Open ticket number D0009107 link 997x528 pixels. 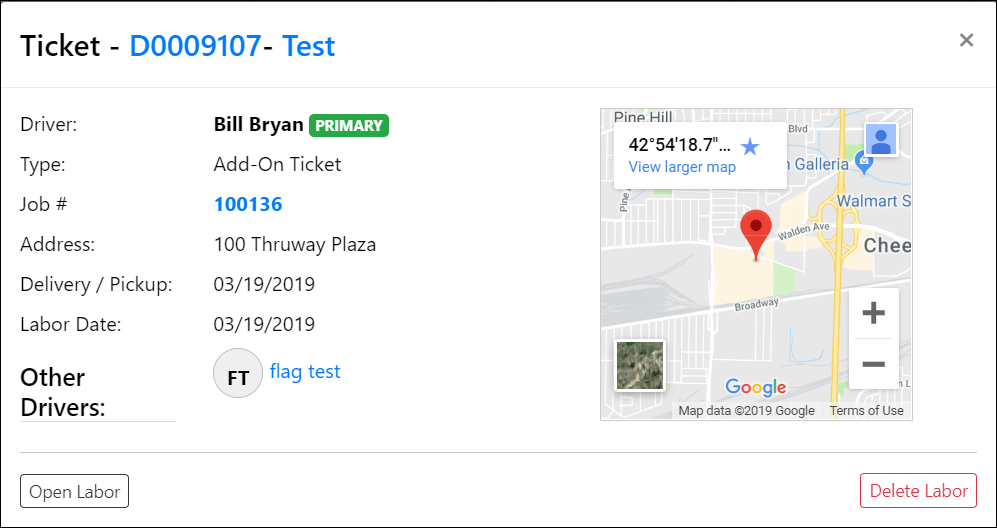195,46
